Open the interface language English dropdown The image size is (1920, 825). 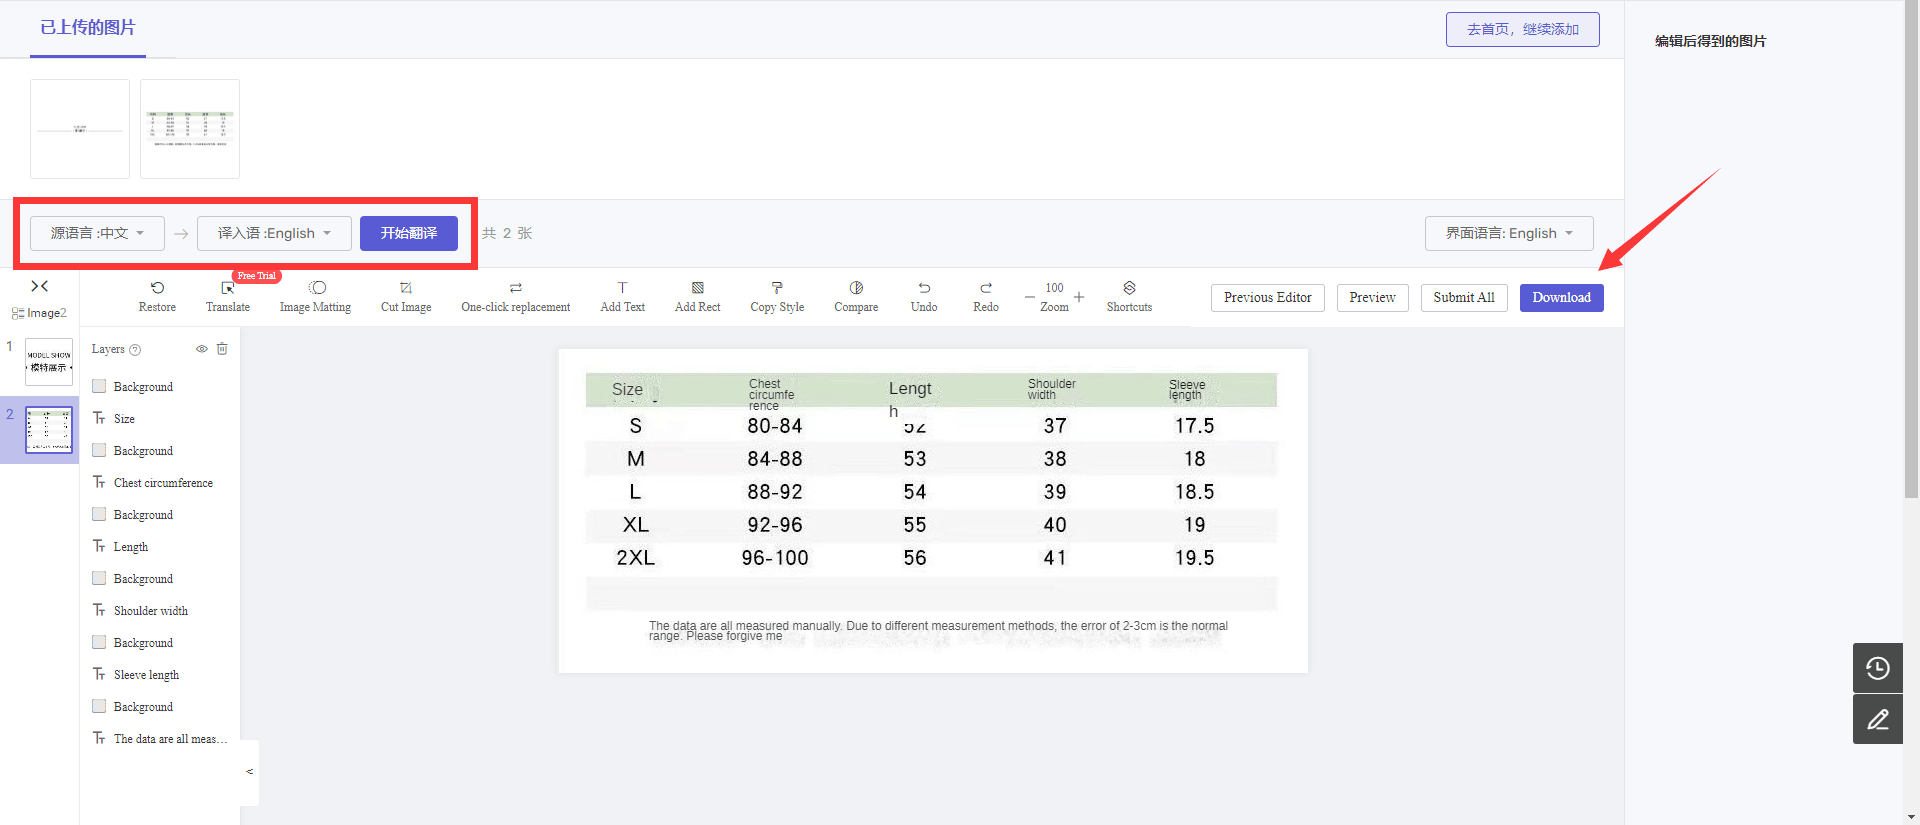pos(1509,233)
